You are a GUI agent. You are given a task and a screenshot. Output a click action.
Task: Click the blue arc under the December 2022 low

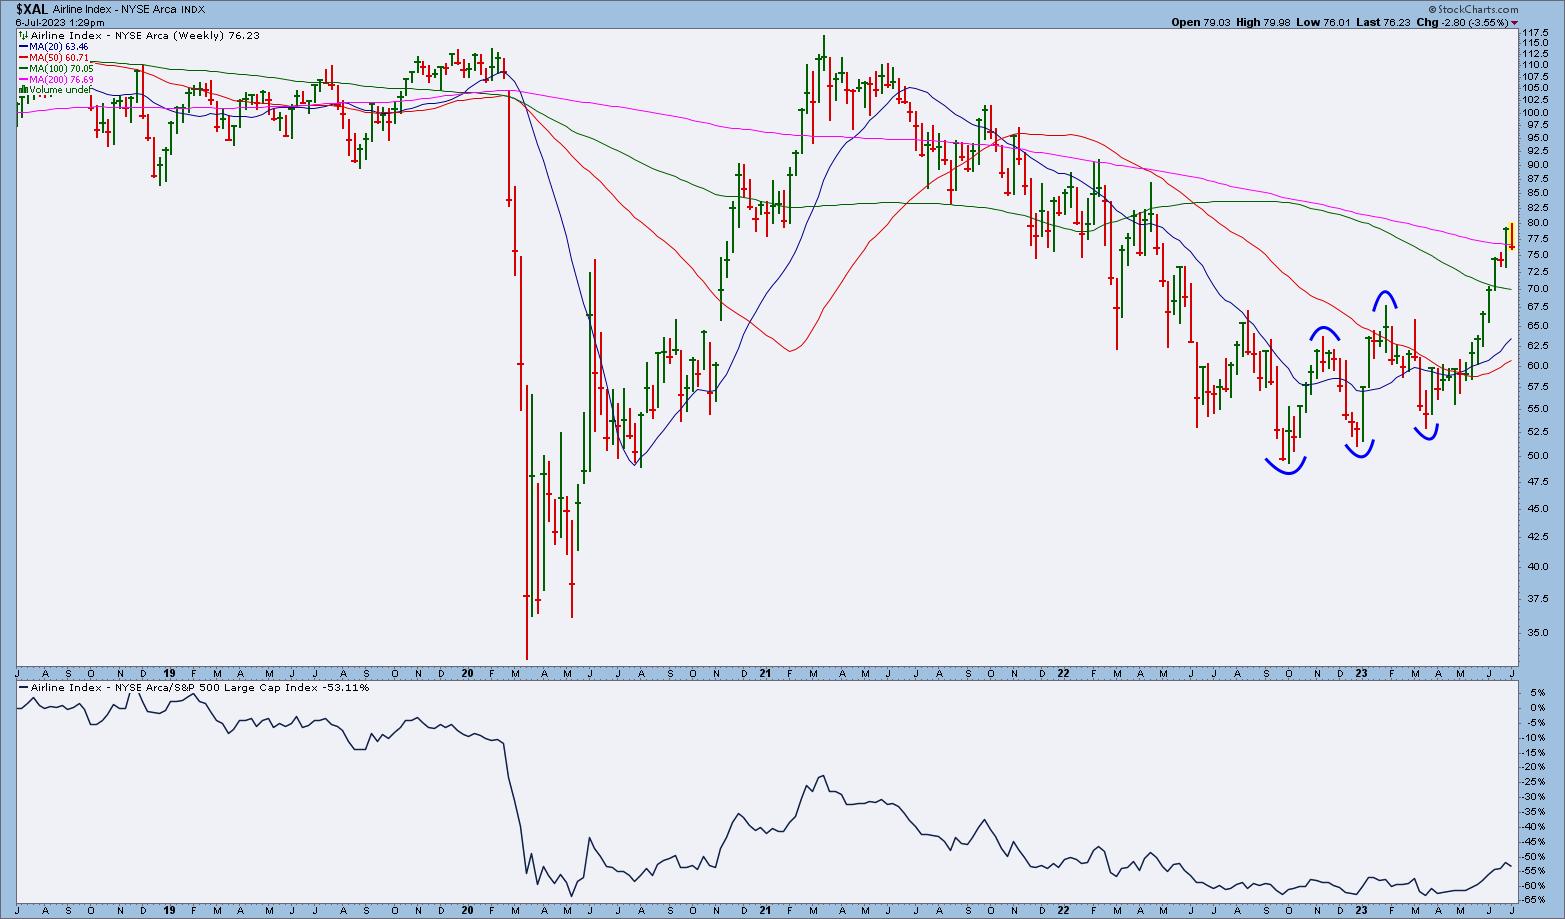click(1359, 450)
